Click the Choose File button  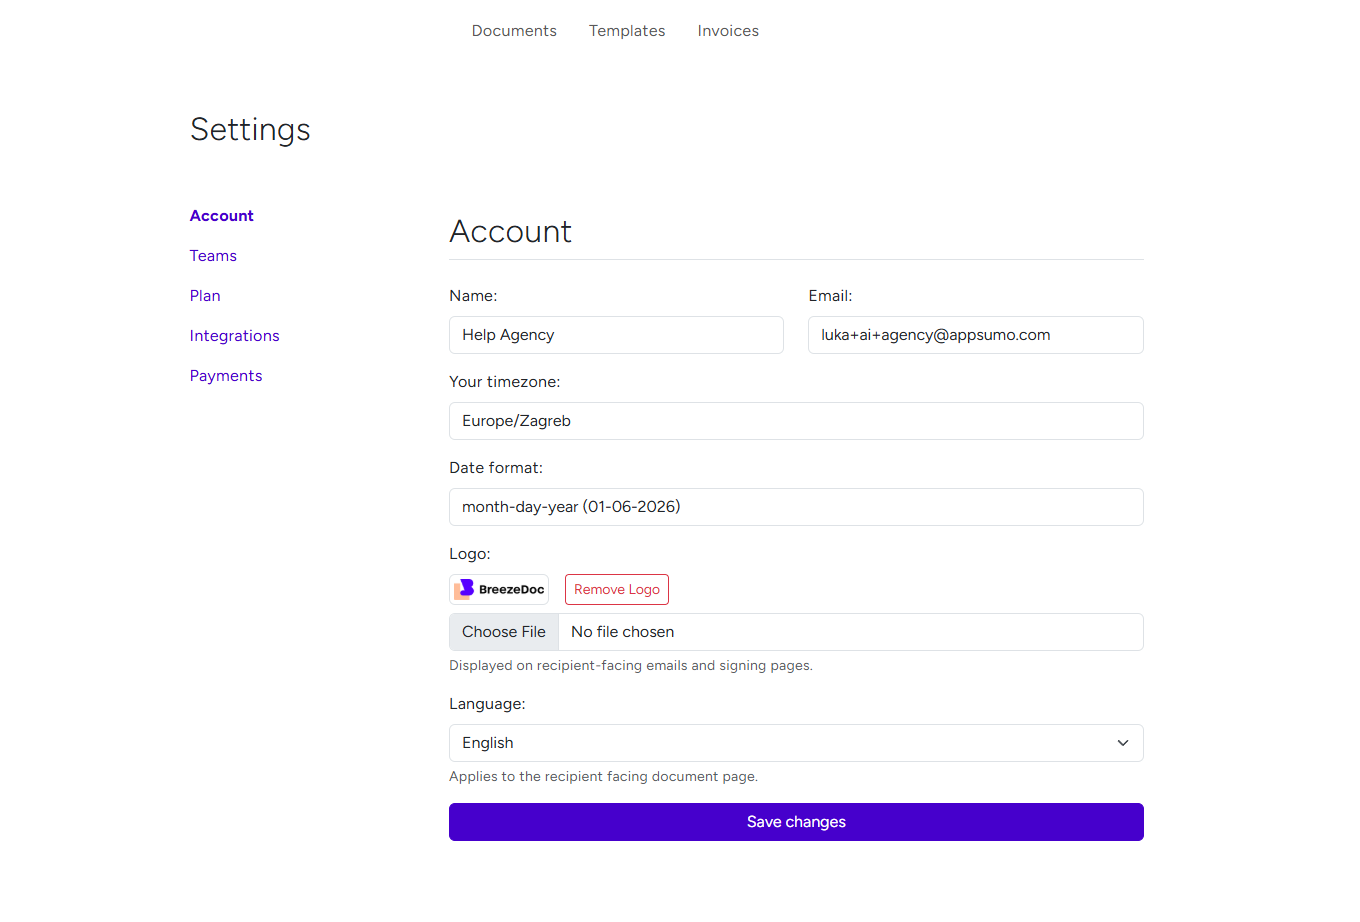click(503, 631)
